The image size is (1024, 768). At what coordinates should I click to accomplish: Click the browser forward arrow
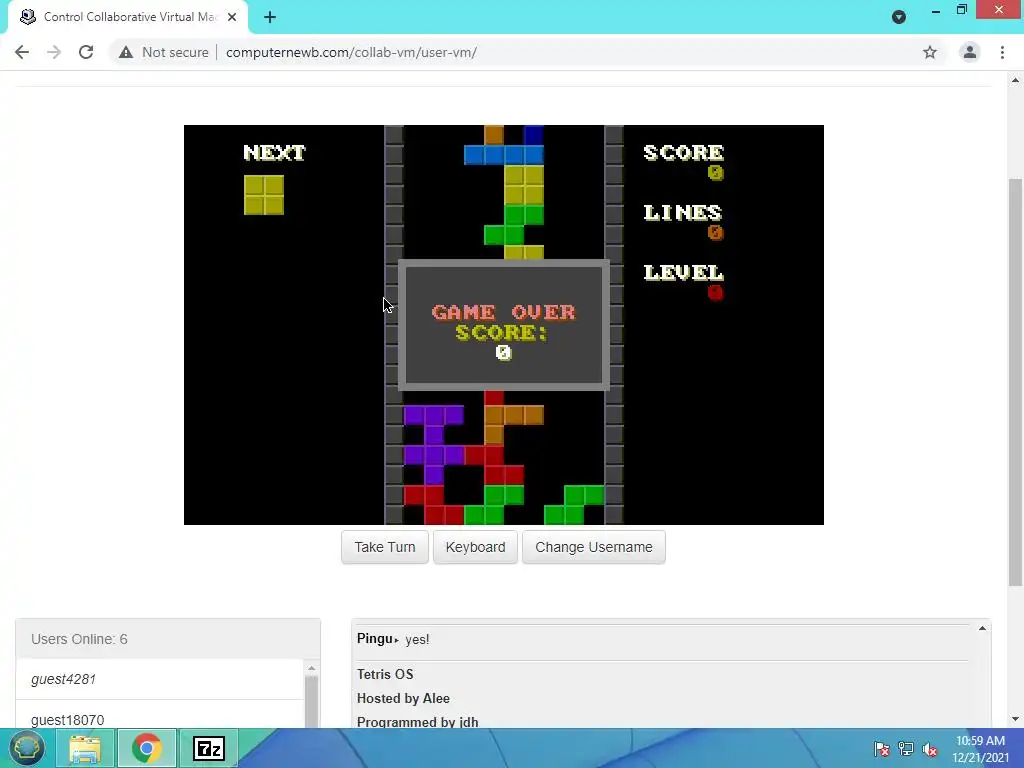point(54,52)
